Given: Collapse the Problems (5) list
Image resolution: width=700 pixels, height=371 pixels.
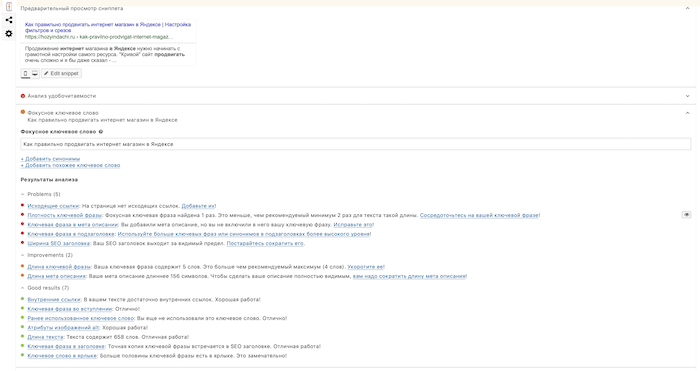Looking at the screenshot, I should pos(22,194).
